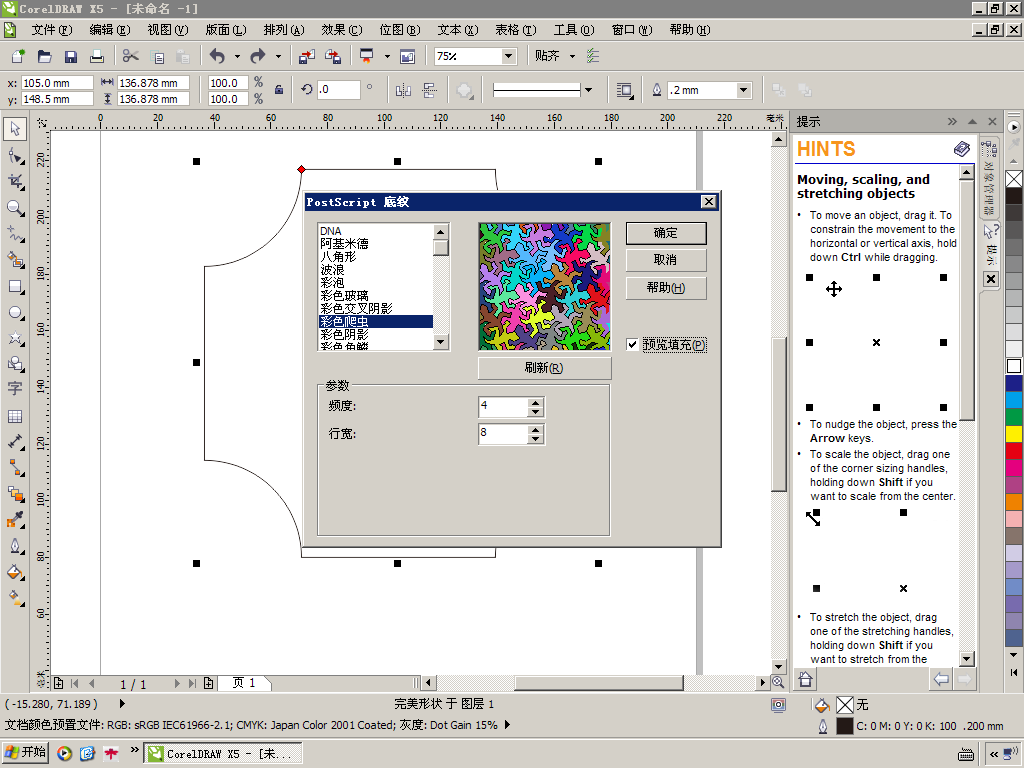Click the Open folder icon
The width and height of the screenshot is (1024, 768).
click(x=44, y=56)
